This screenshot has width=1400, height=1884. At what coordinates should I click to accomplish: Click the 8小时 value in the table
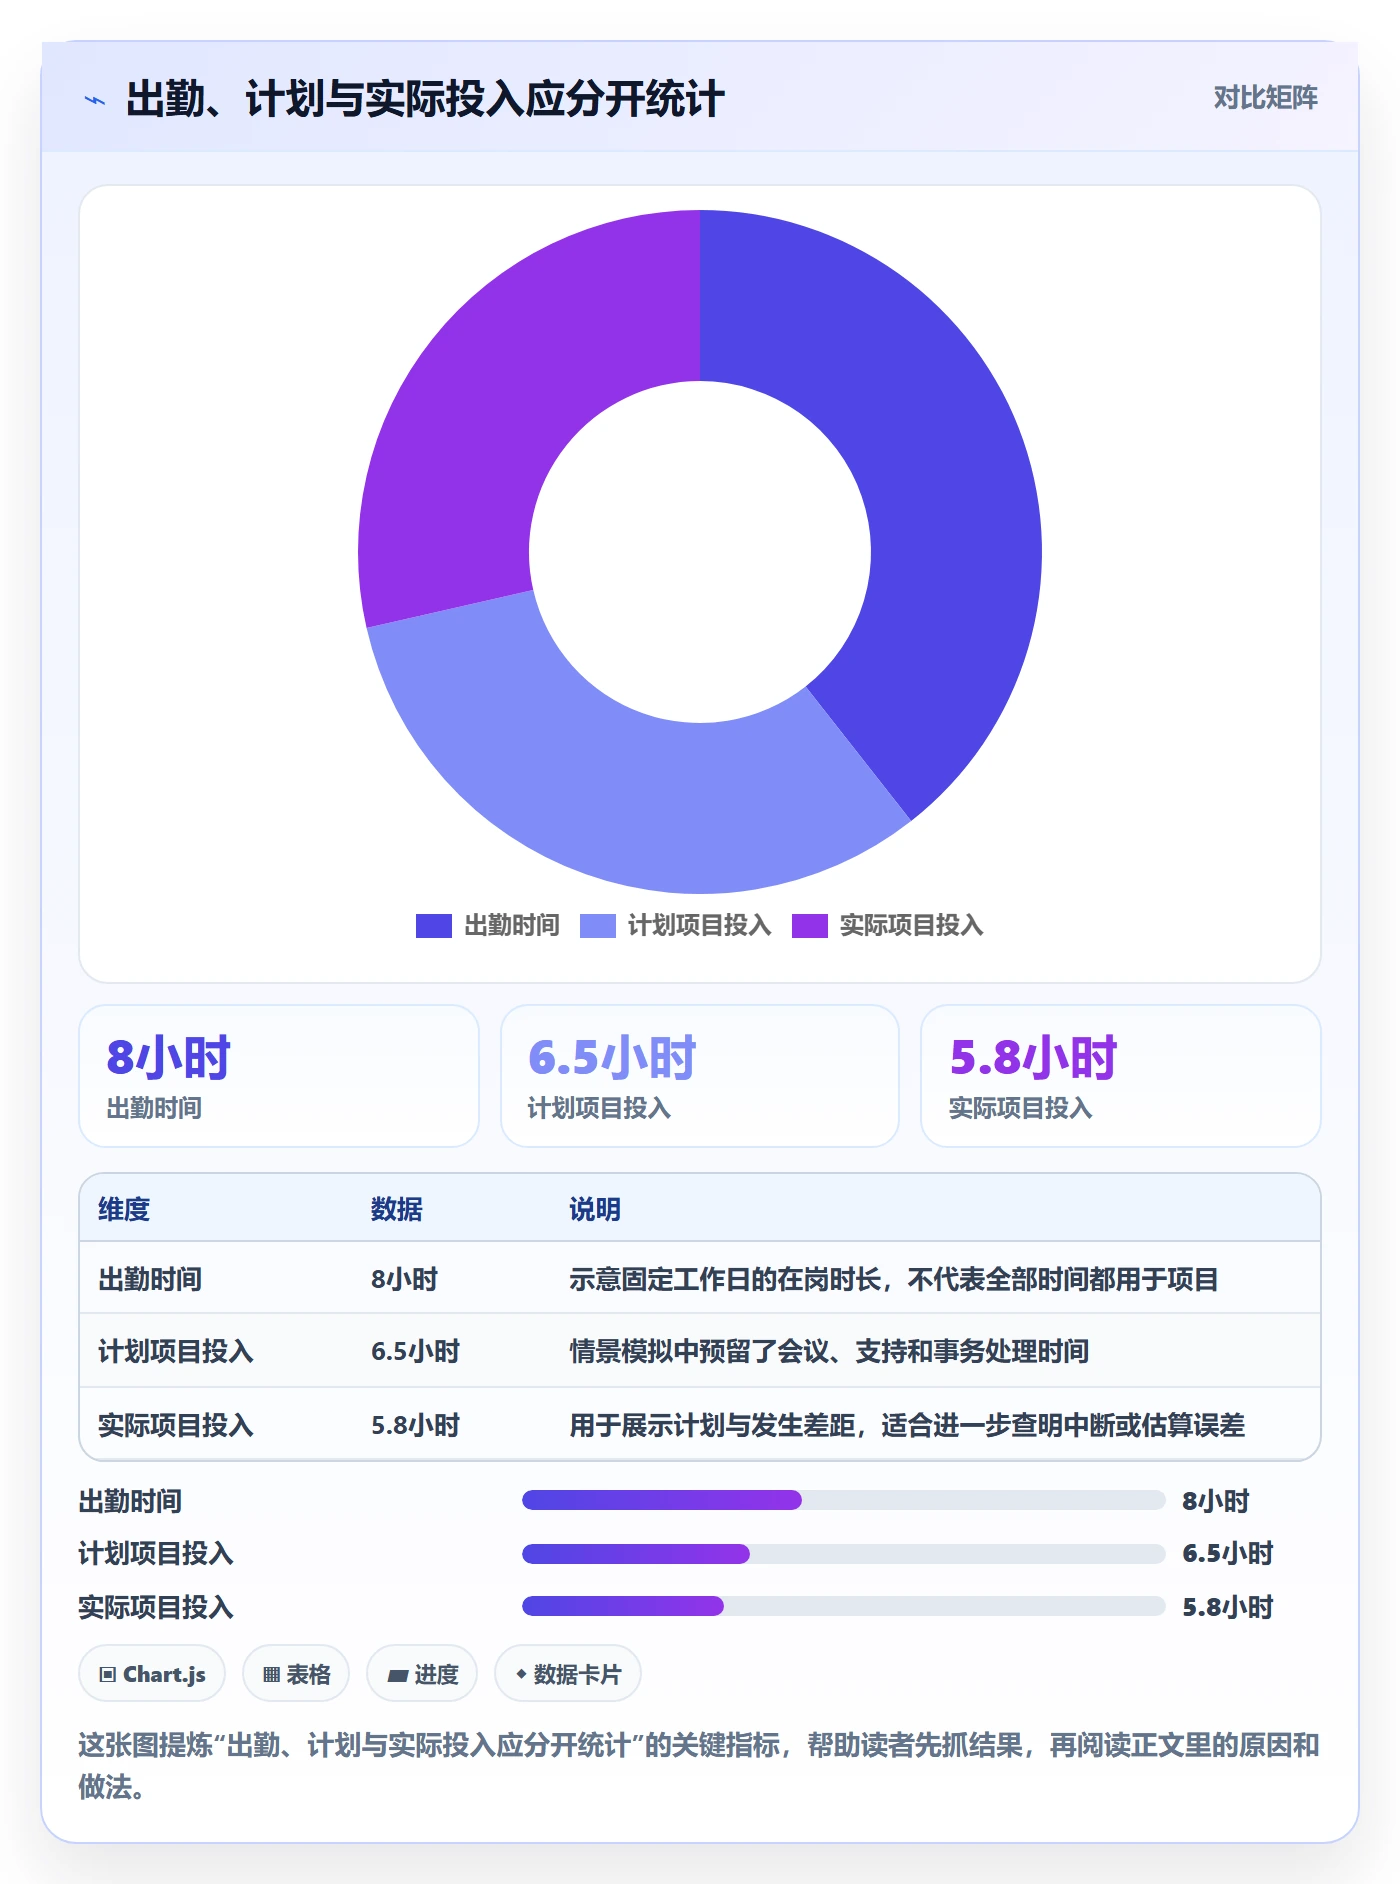(x=405, y=1279)
